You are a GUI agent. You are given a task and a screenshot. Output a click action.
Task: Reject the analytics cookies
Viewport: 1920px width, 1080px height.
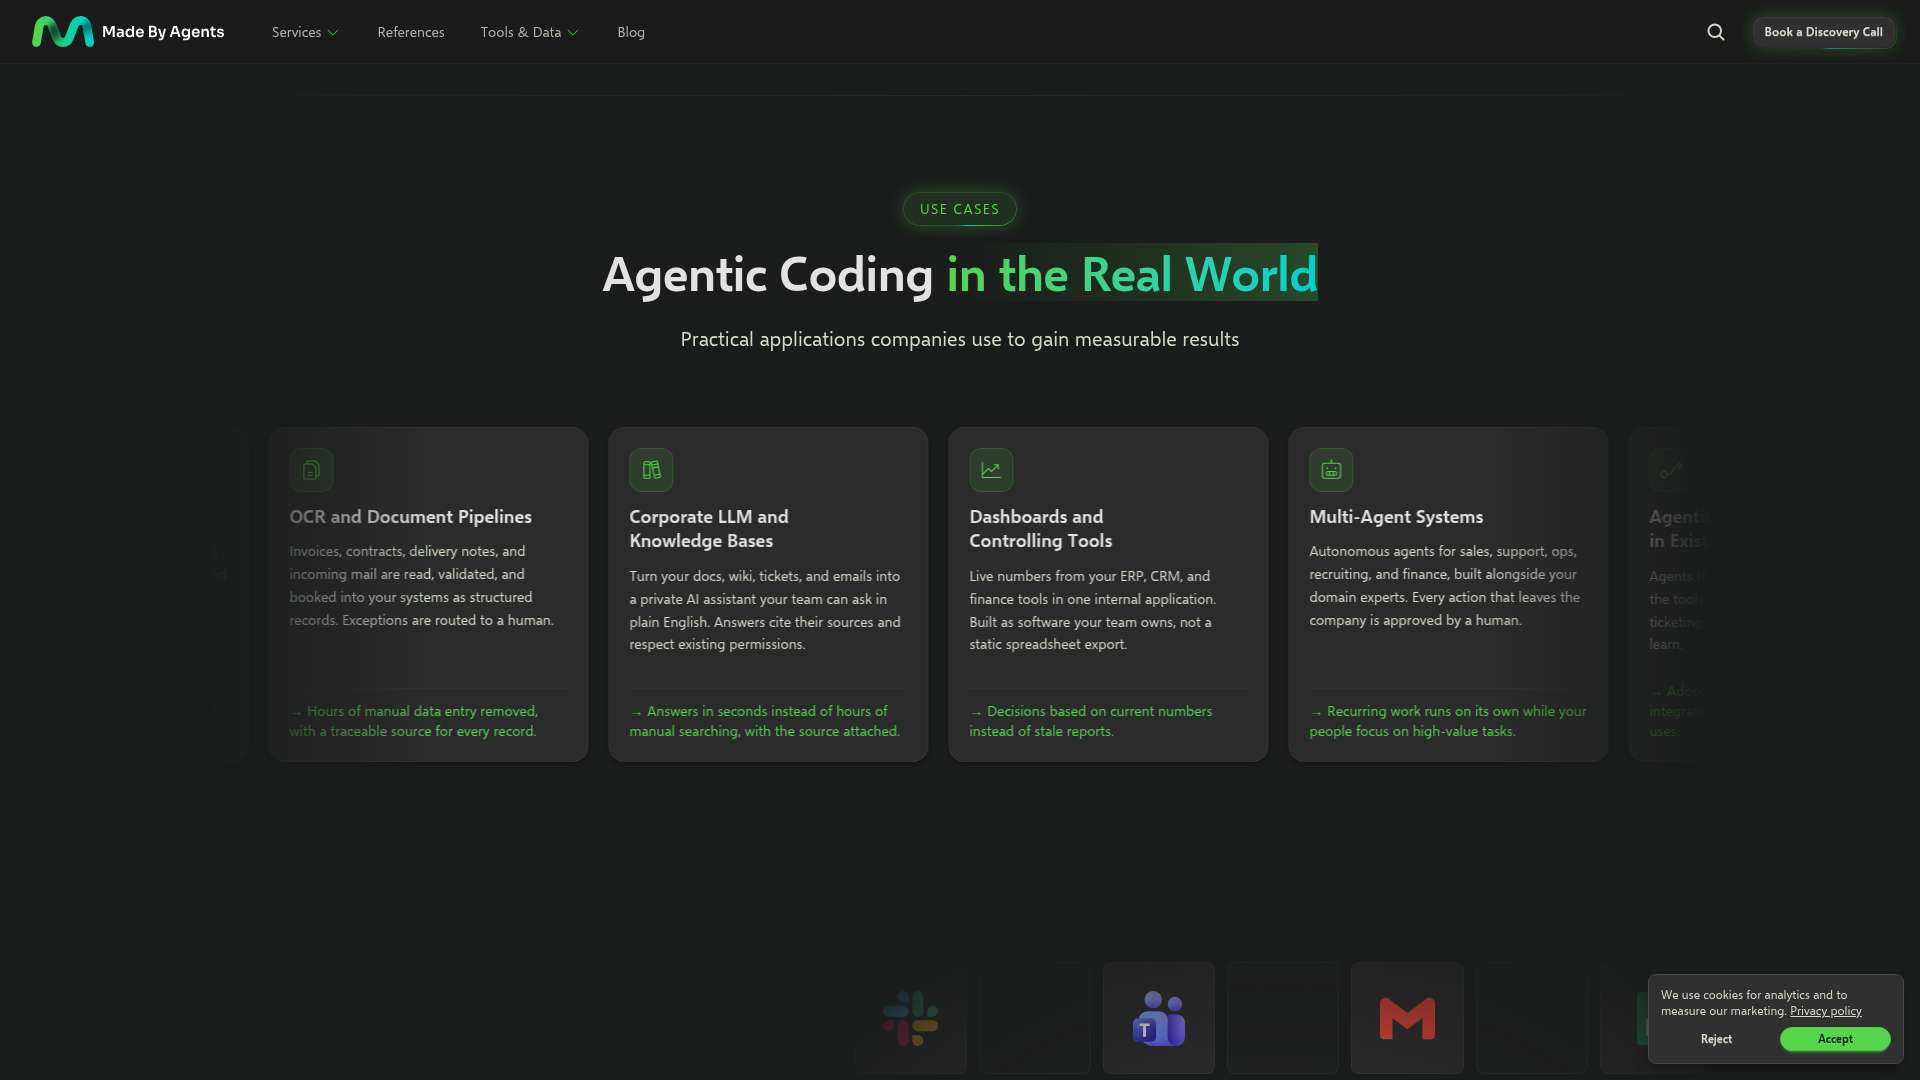pyautogui.click(x=1716, y=1039)
